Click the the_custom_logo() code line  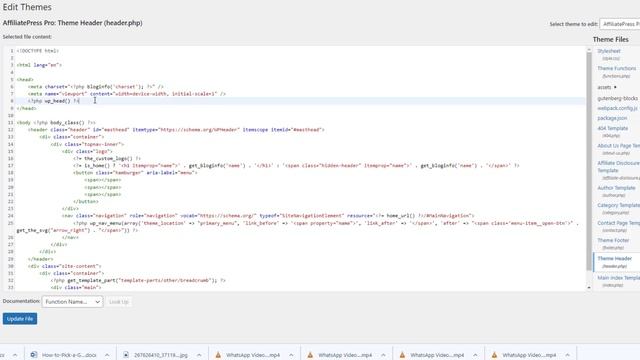[x=107, y=158]
